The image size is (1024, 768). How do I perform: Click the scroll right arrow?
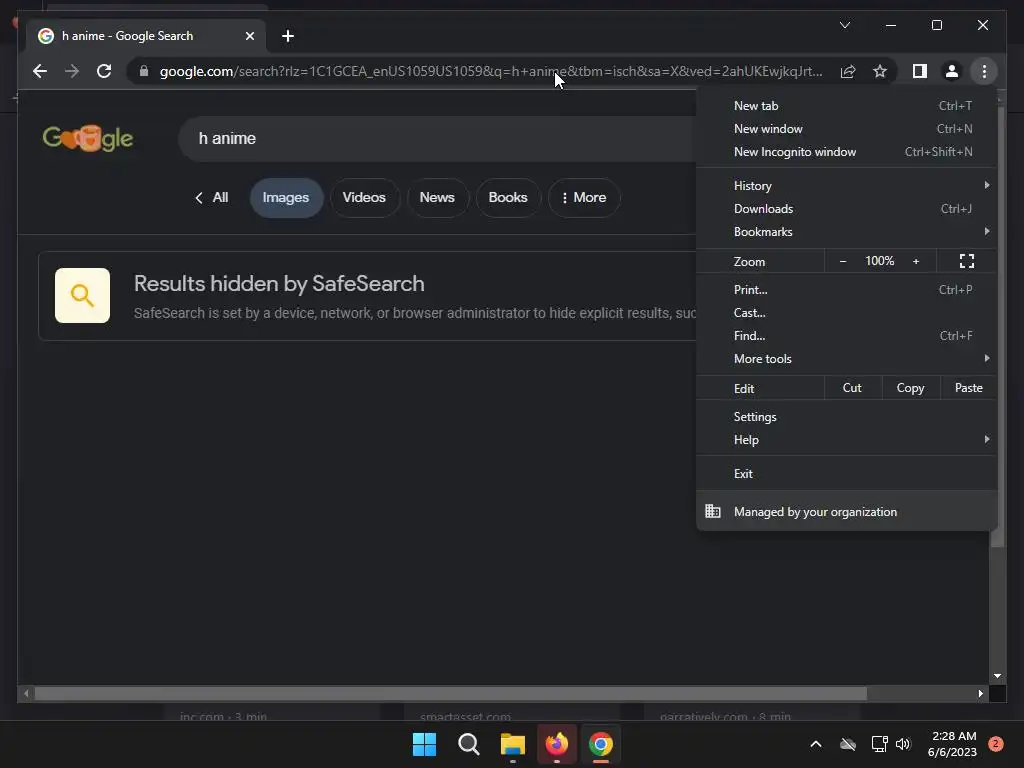coord(980,694)
